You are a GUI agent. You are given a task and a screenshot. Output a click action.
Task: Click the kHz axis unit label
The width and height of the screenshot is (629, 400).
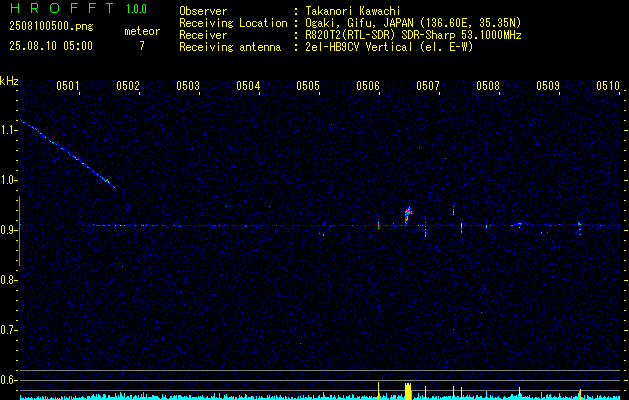pyautogui.click(x=9, y=81)
